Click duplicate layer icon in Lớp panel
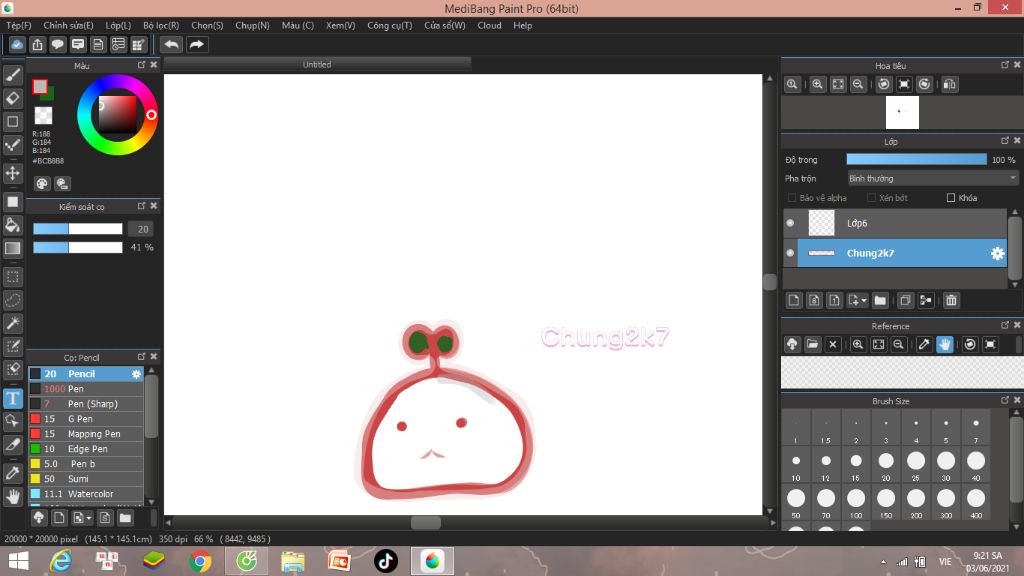The image size is (1024, 576). pyautogui.click(x=904, y=300)
